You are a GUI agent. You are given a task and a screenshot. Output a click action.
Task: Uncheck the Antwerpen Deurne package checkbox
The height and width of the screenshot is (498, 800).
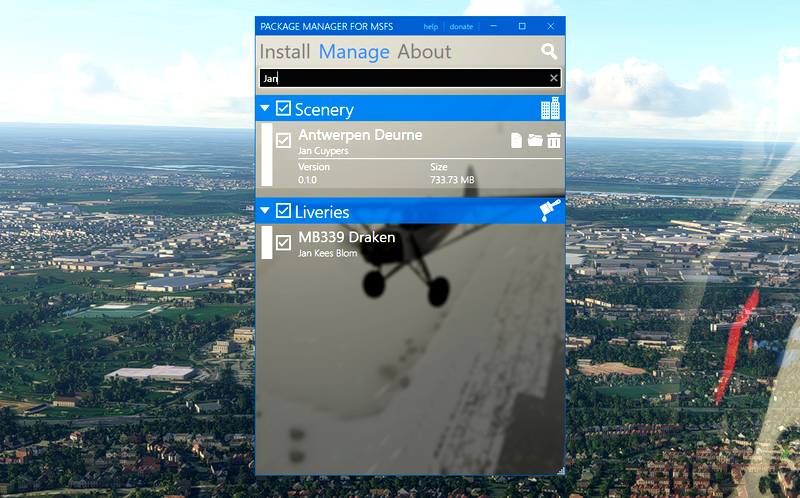click(284, 141)
